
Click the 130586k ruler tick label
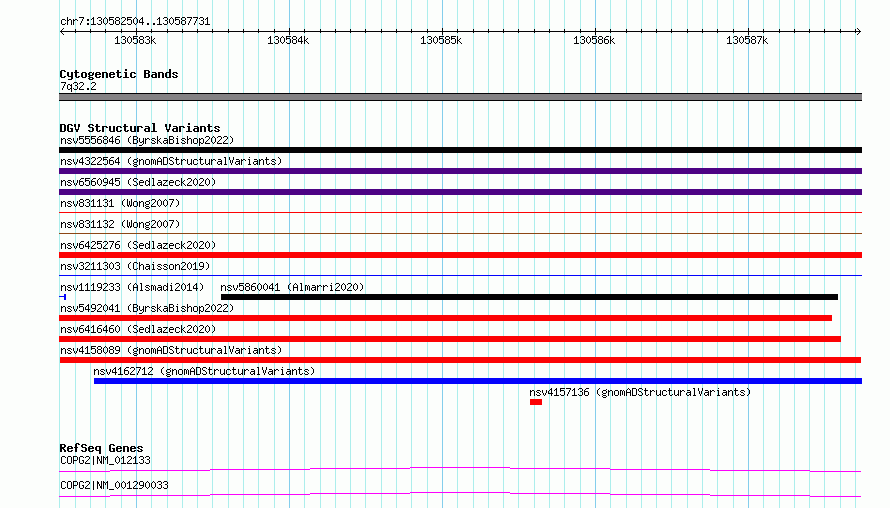coord(594,40)
